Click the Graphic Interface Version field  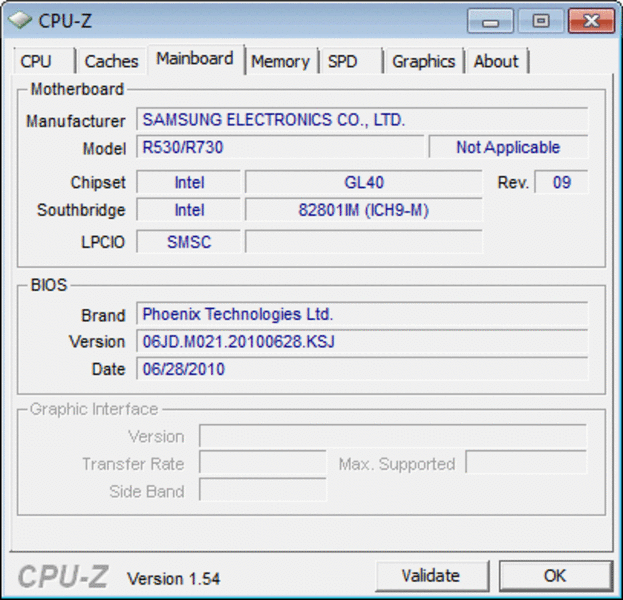(393, 436)
